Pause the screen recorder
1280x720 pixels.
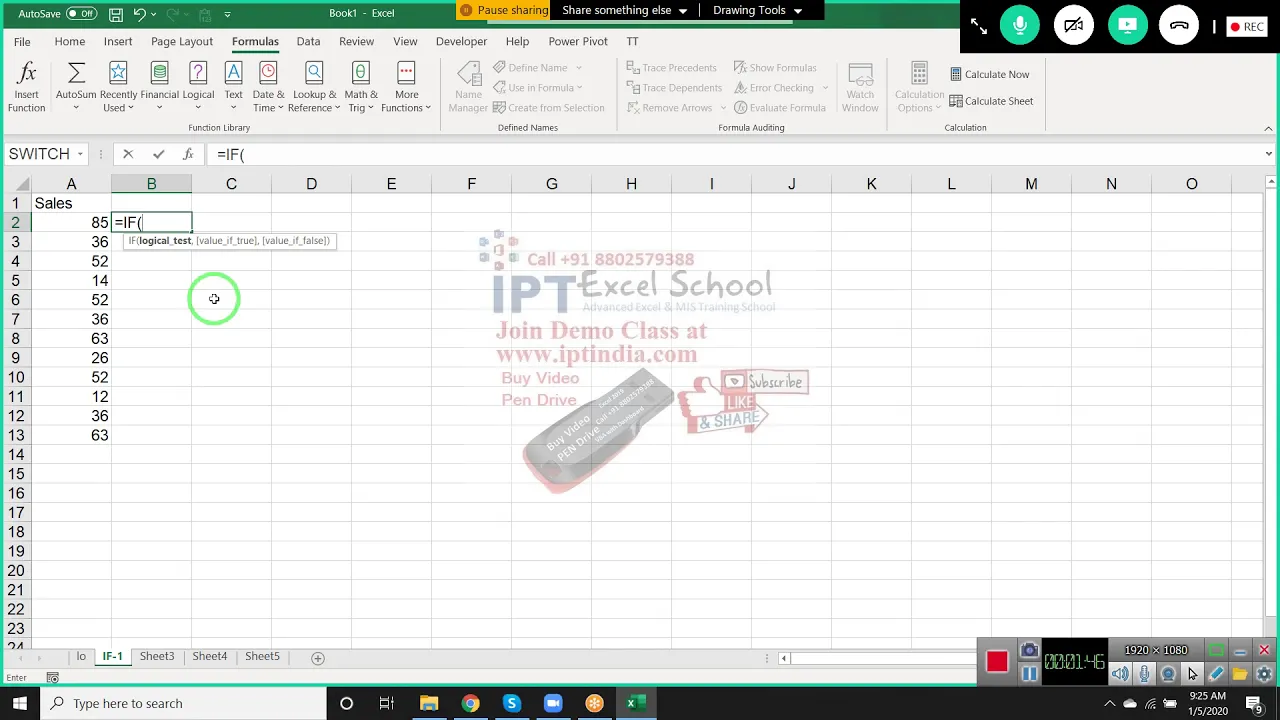[1029, 674]
